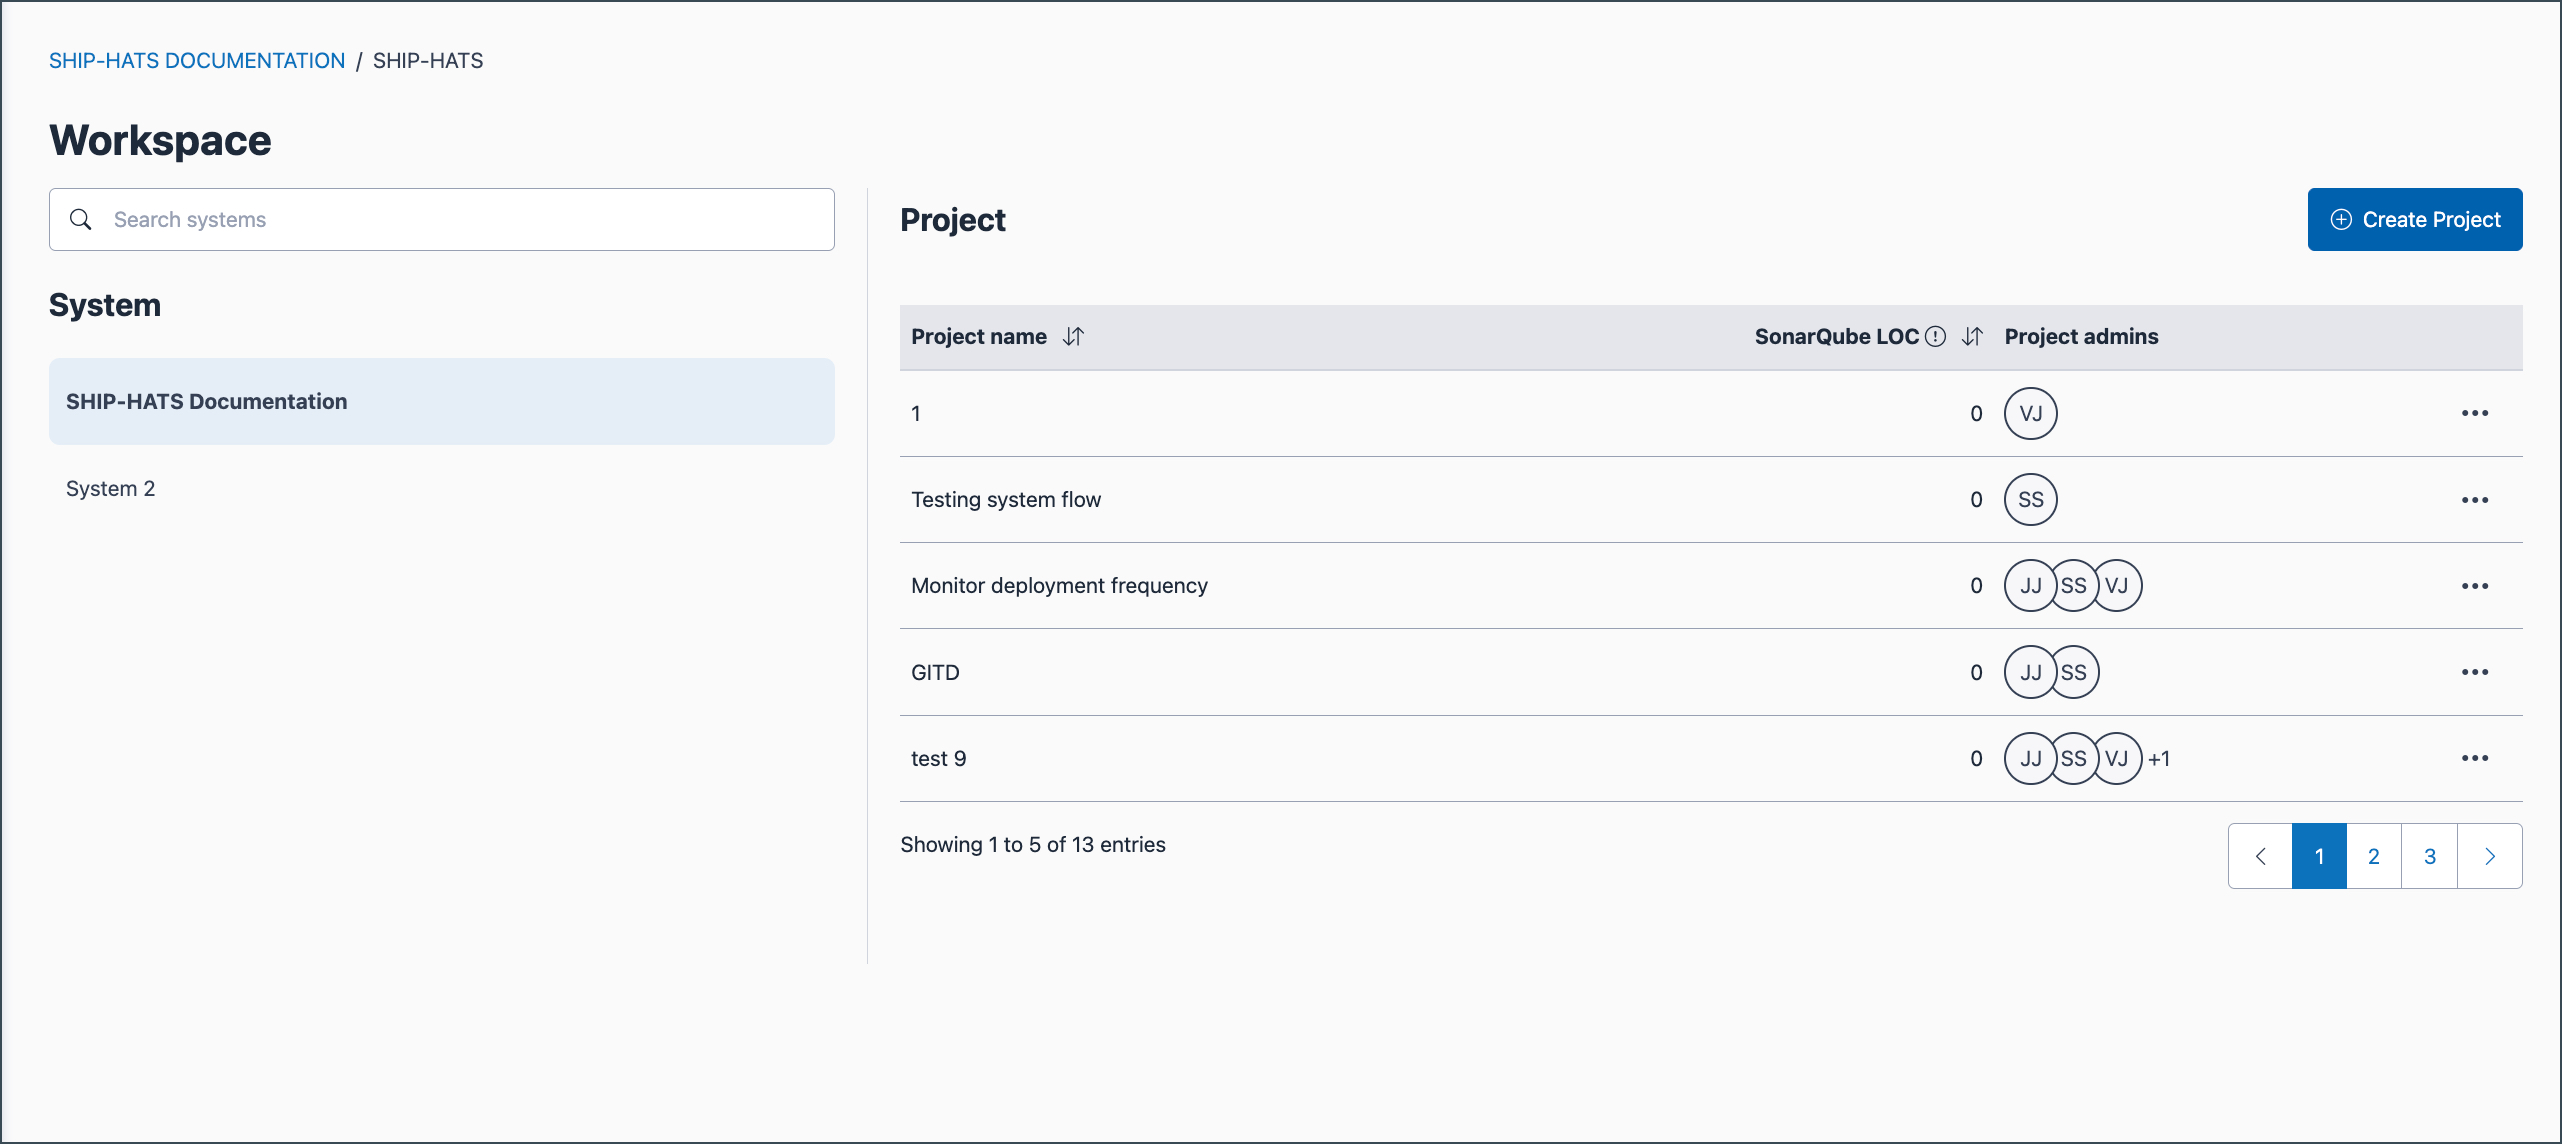Go to page 3
The height and width of the screenshot is (1144, 2562).
2430,856
